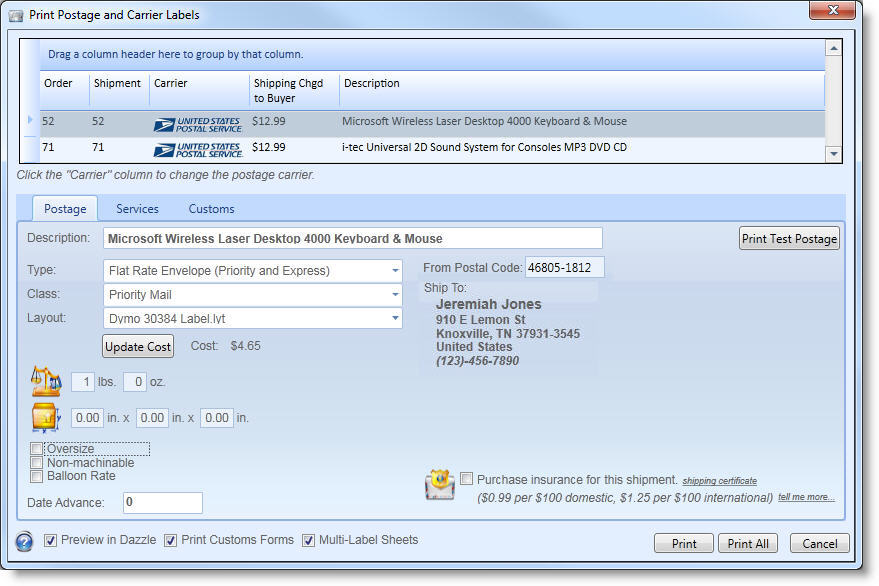Open the Type dropdown for Flat Rate Envelope
This screenshot has height=586, width=879.
[395, 271]
